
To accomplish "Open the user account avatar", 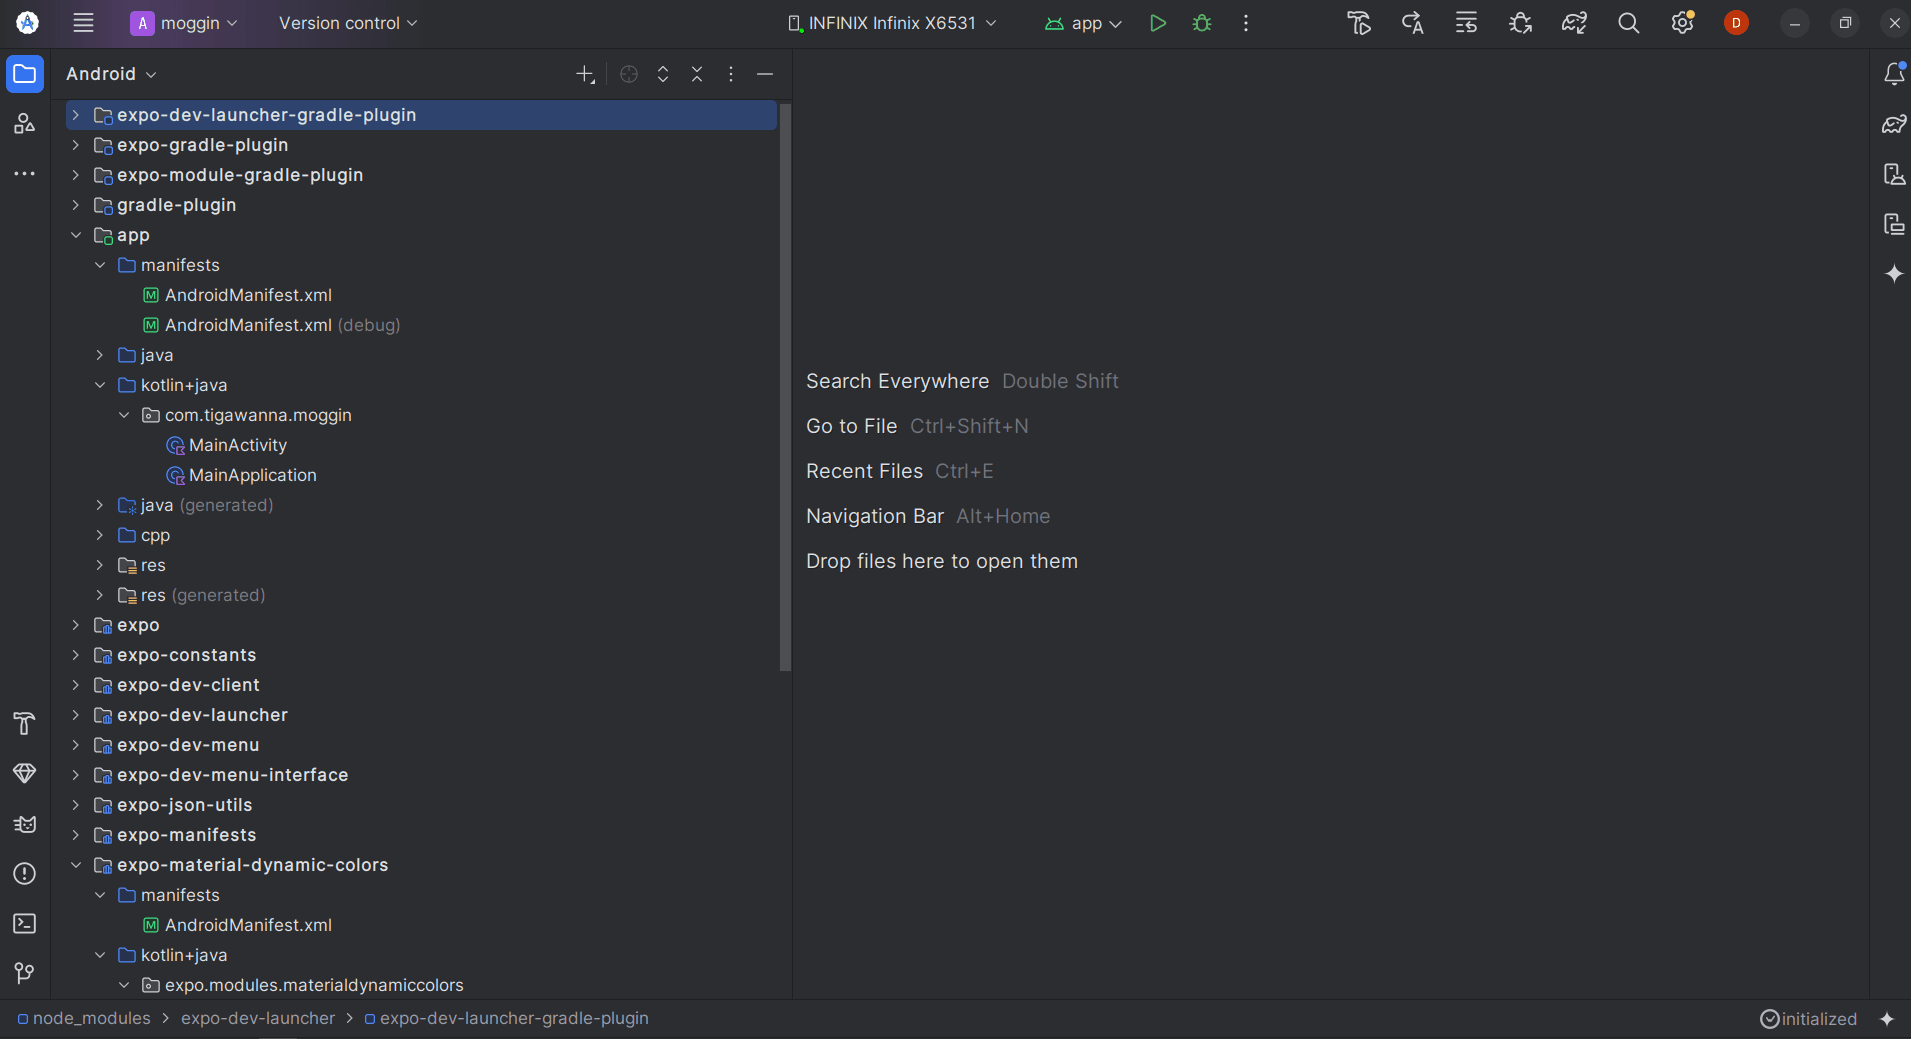I will pos(1736,23).
